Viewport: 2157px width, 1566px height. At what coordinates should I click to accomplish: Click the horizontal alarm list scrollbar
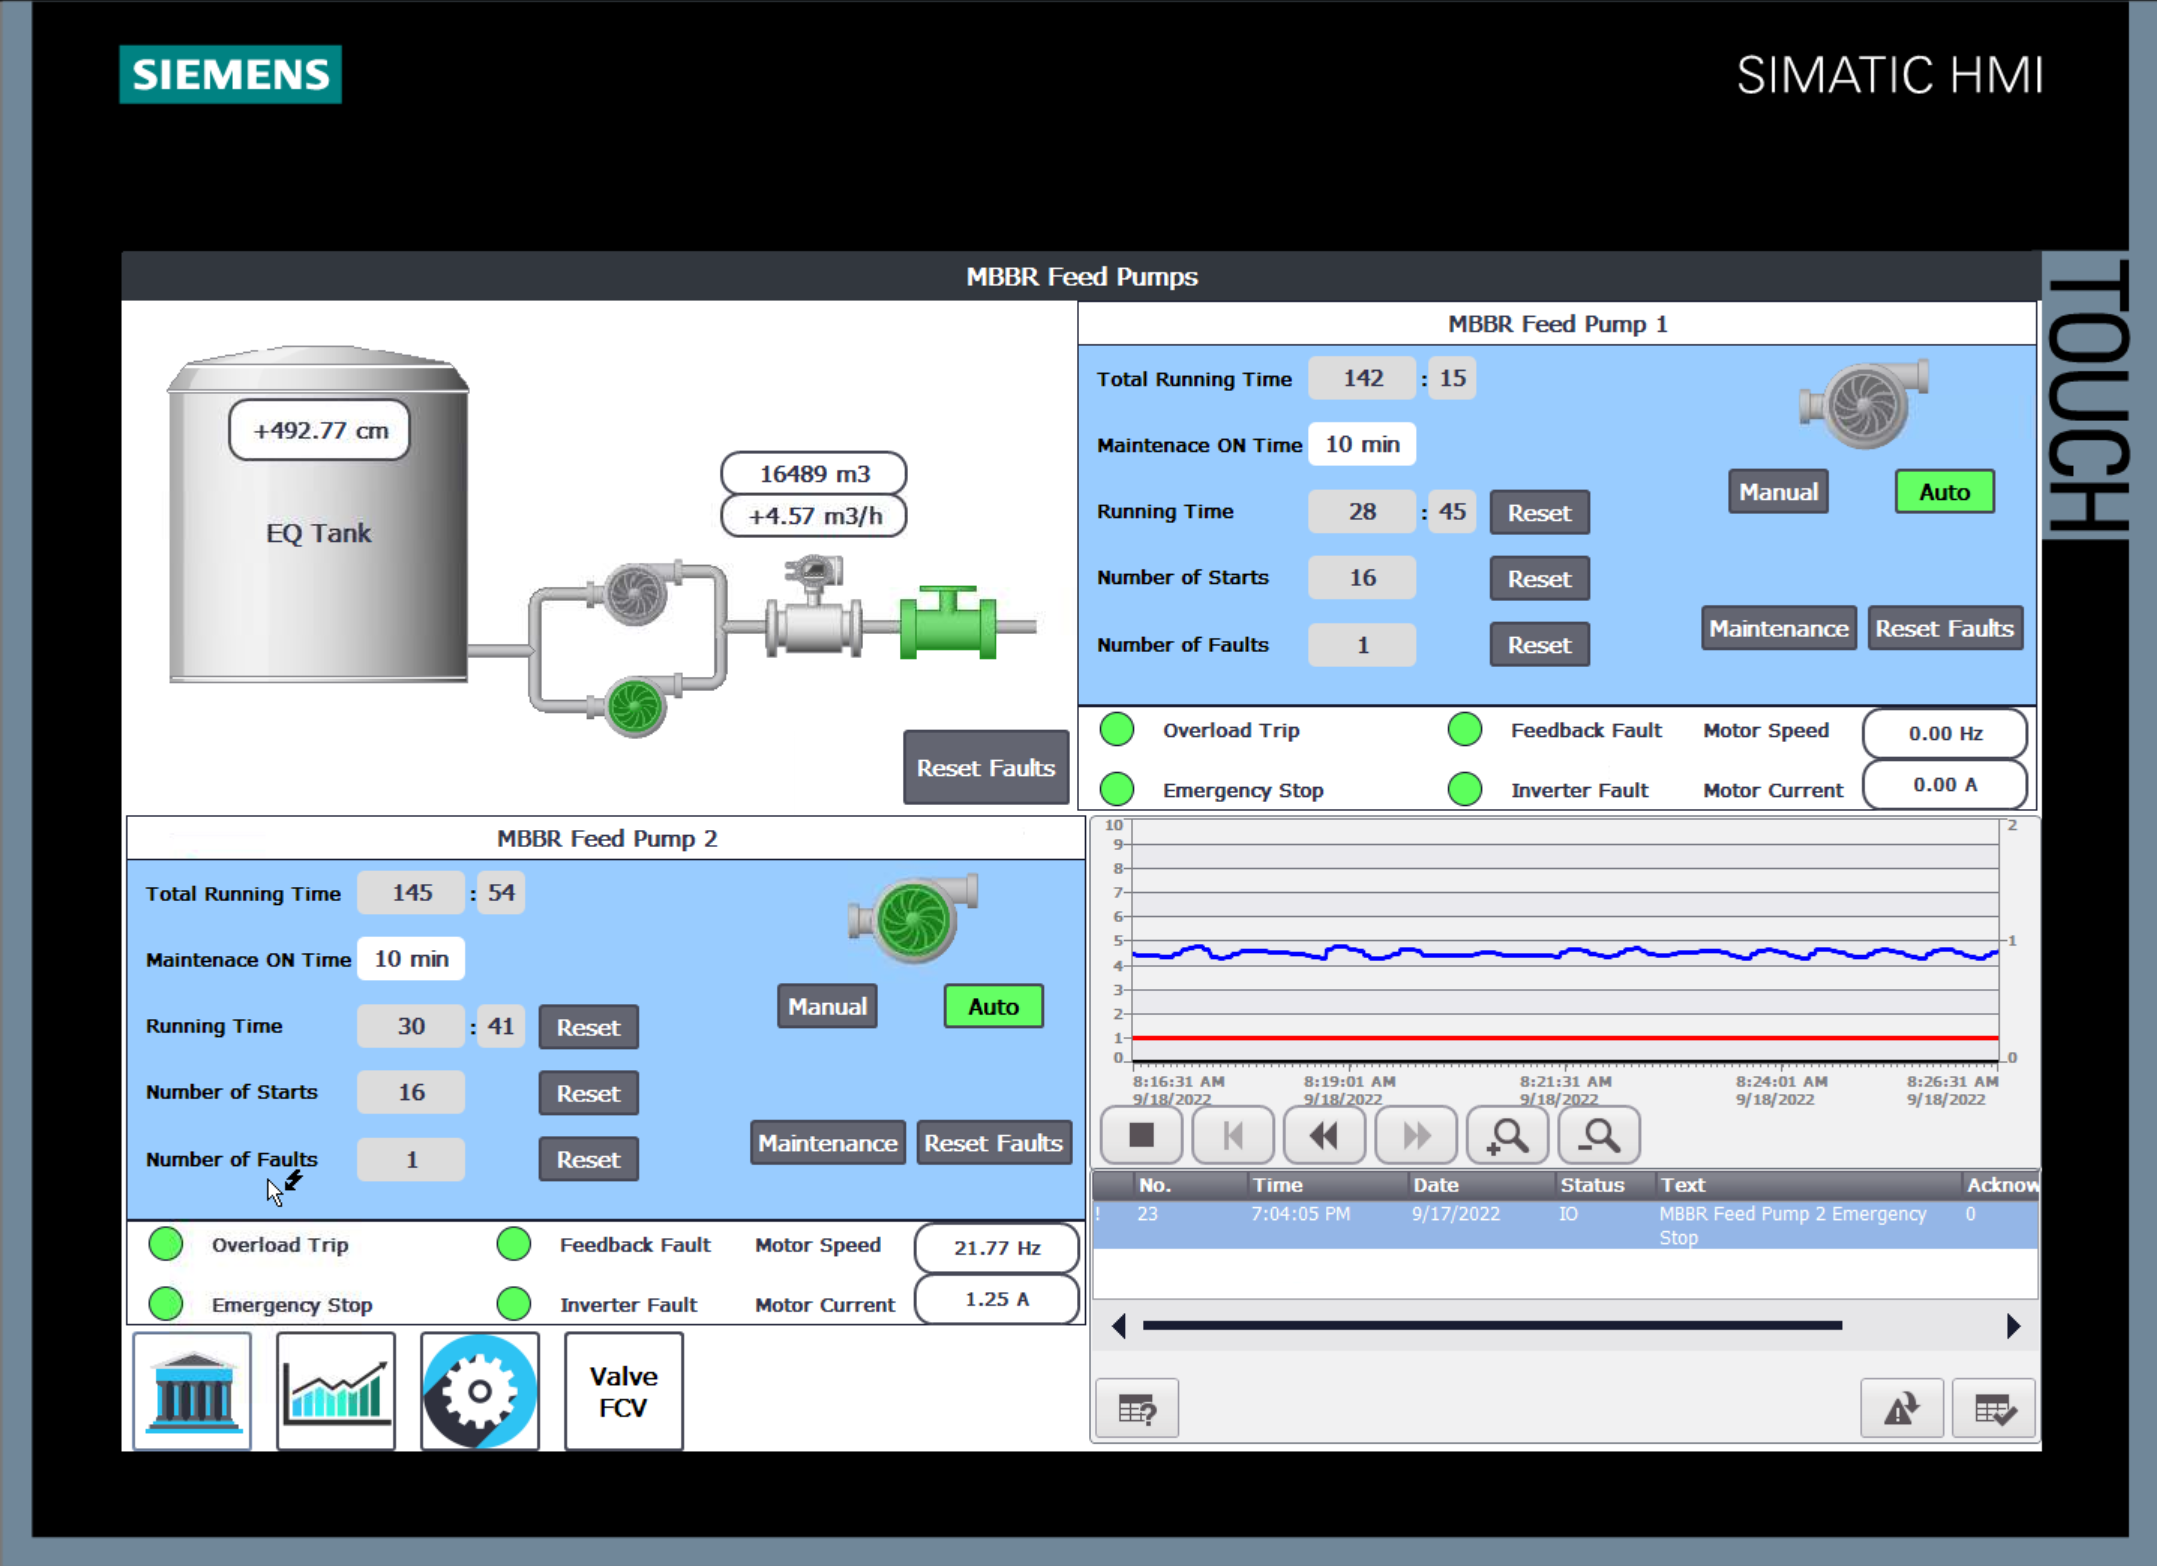(x=1491, y=1325)
